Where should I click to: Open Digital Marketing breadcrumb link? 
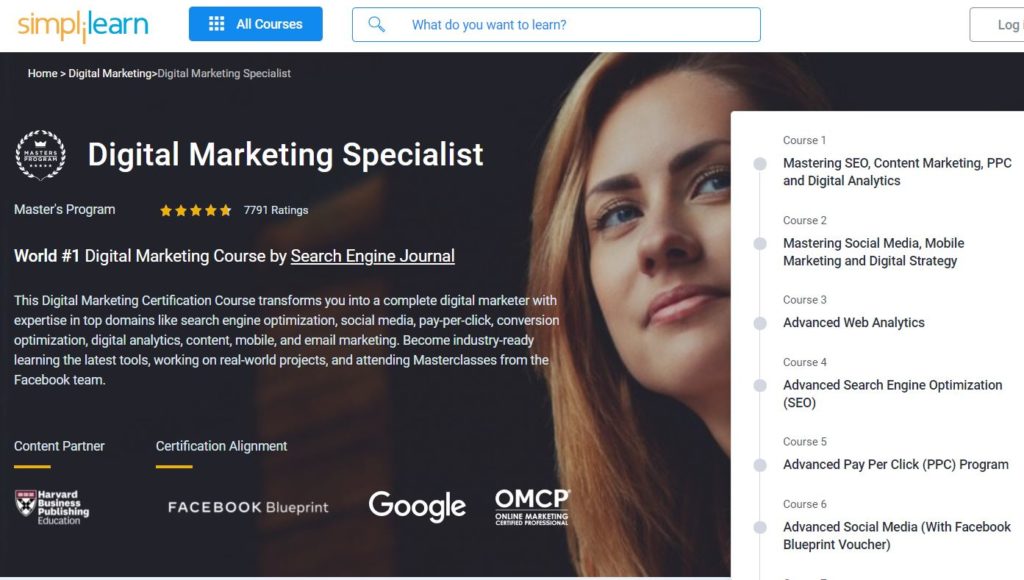click(x=110, y=73)
